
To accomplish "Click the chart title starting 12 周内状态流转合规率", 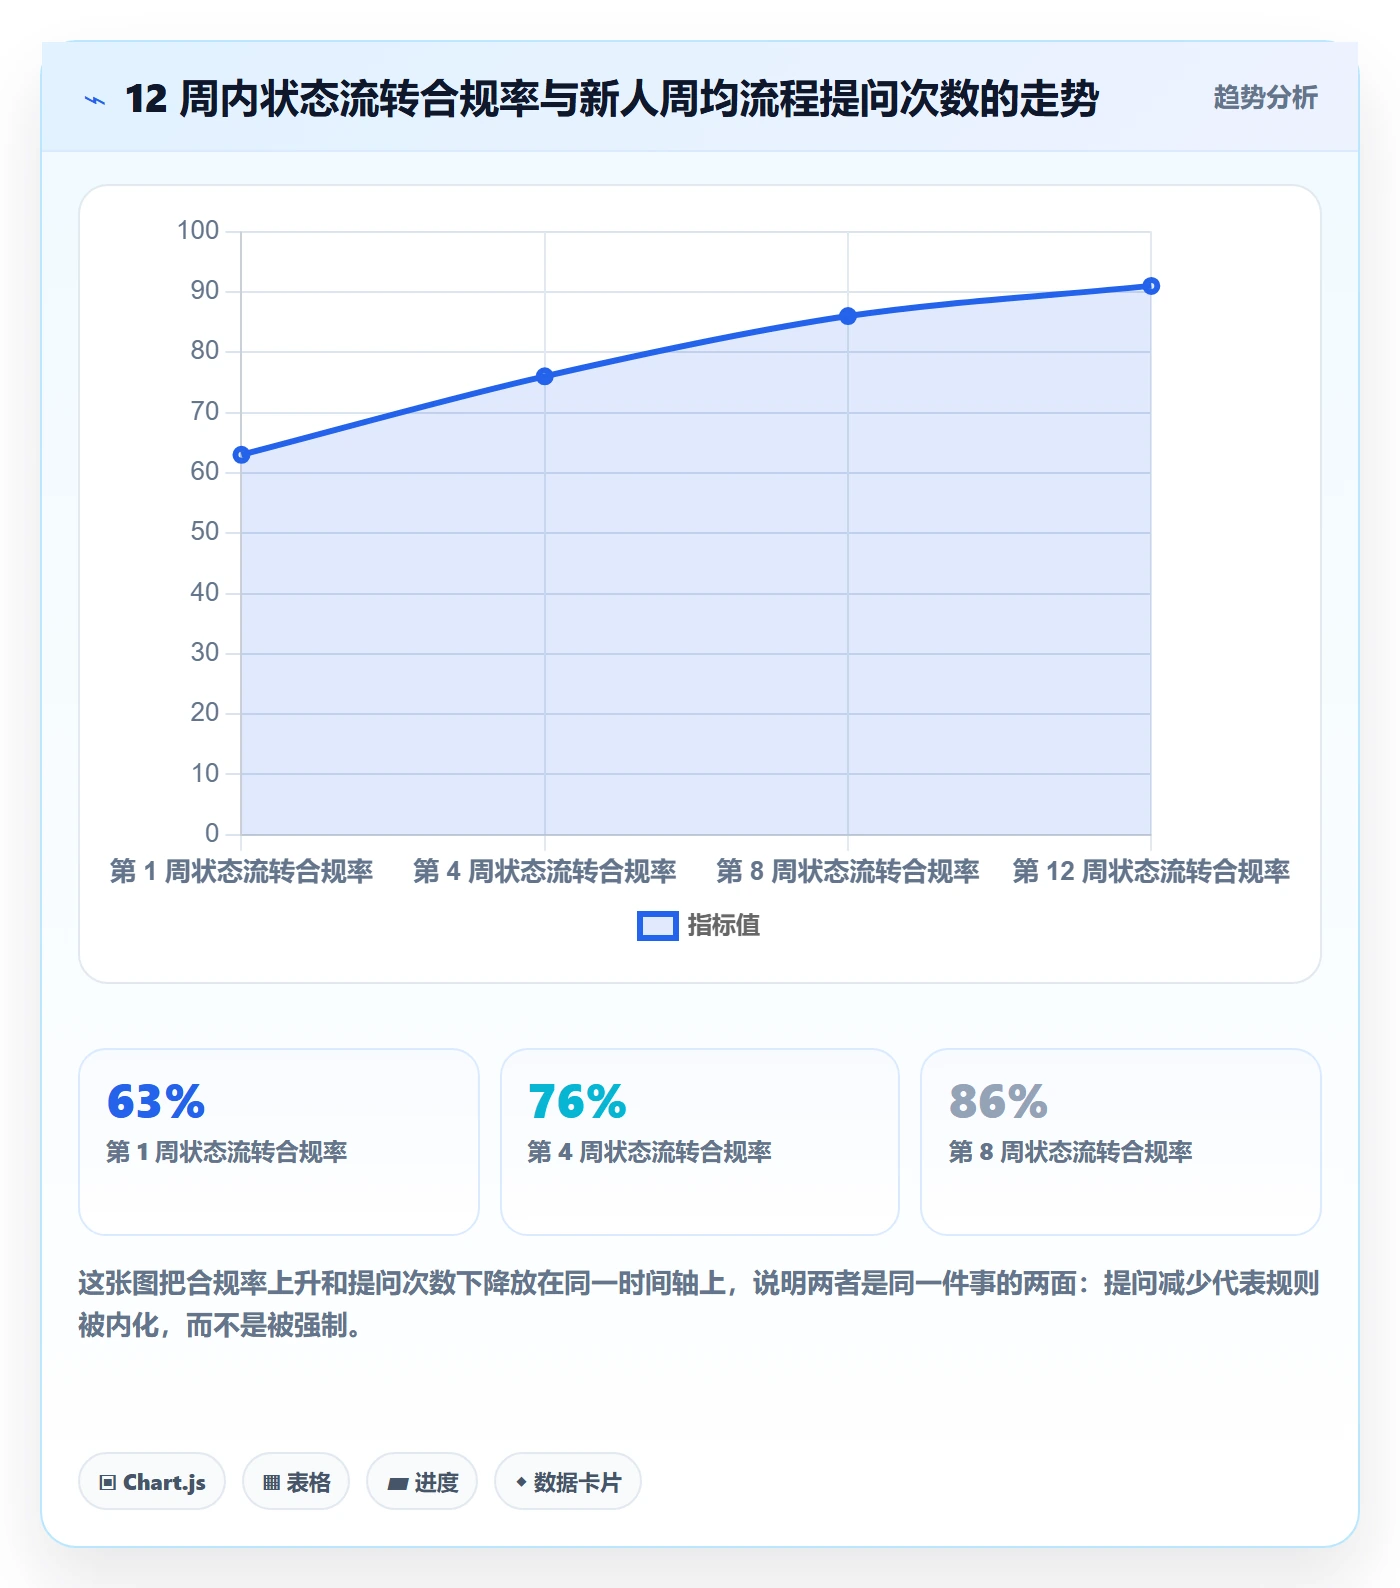I will tap(612, 99).
